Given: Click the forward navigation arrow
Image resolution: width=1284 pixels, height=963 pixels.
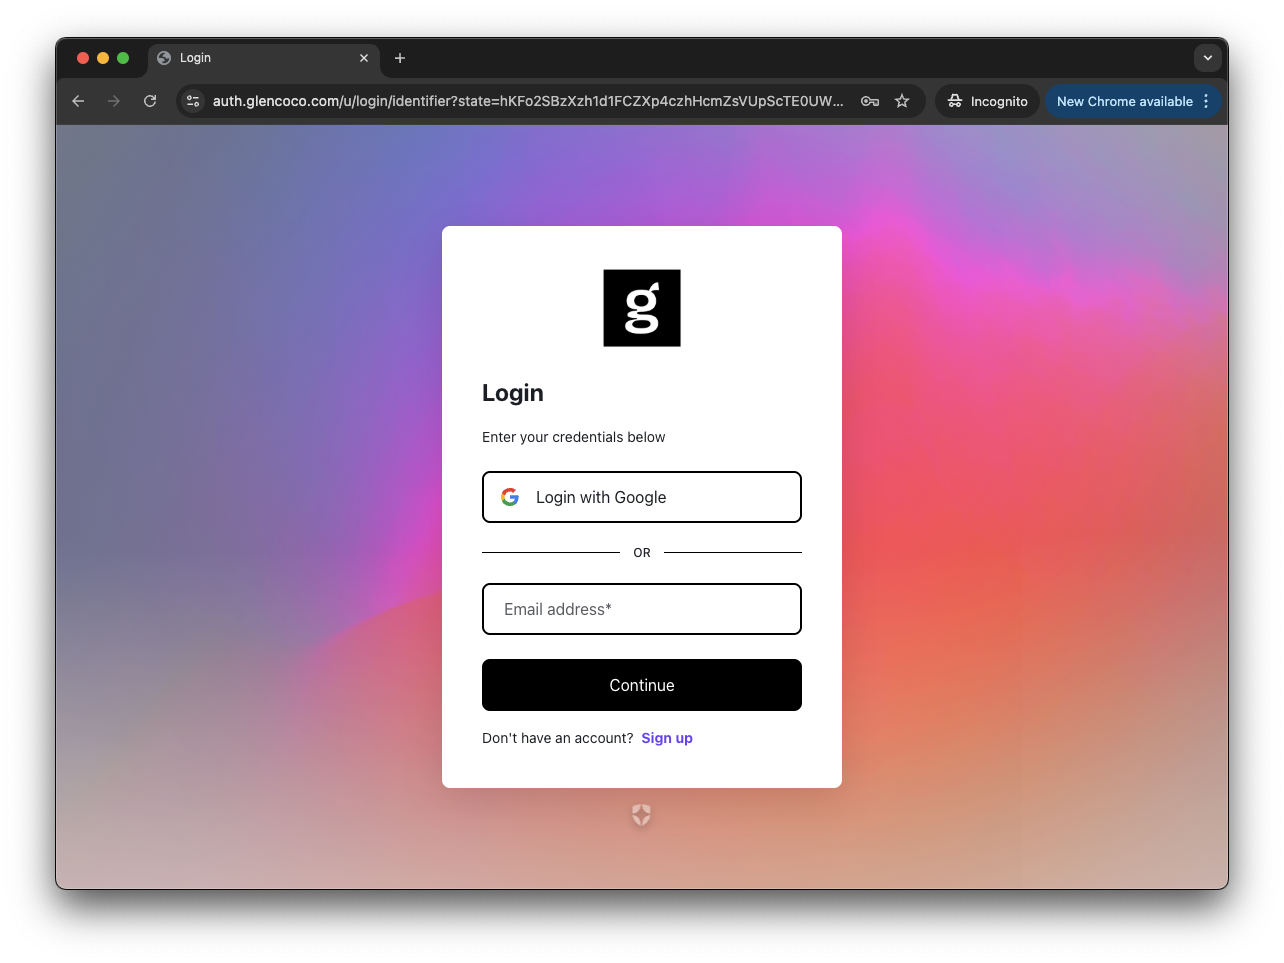Looking at the screenshot, I should (x=114, y=101).
